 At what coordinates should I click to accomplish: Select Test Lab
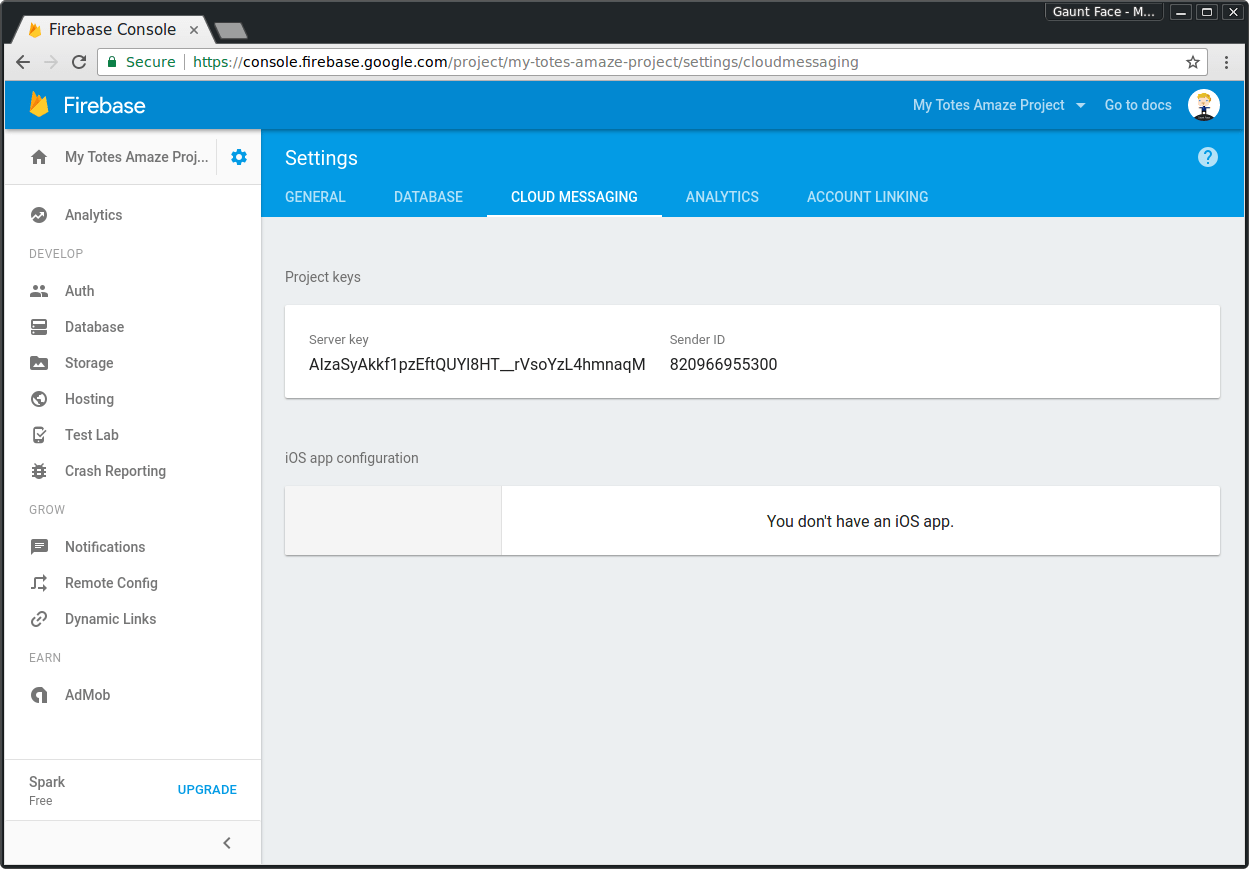(90, 434)
